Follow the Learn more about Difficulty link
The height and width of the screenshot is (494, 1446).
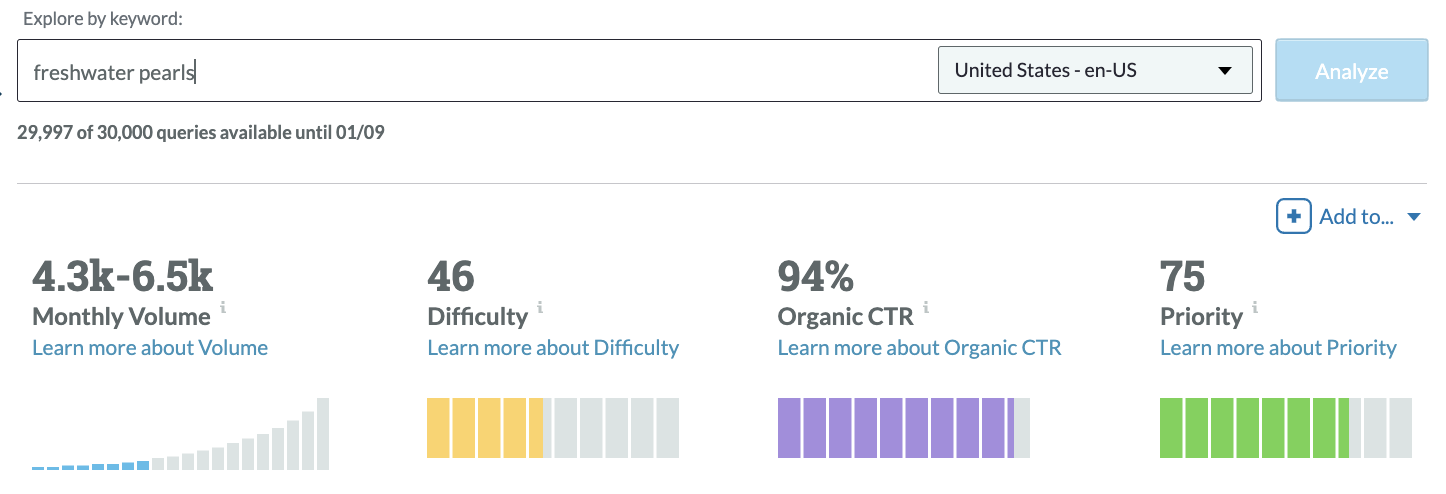coord(553,348)
